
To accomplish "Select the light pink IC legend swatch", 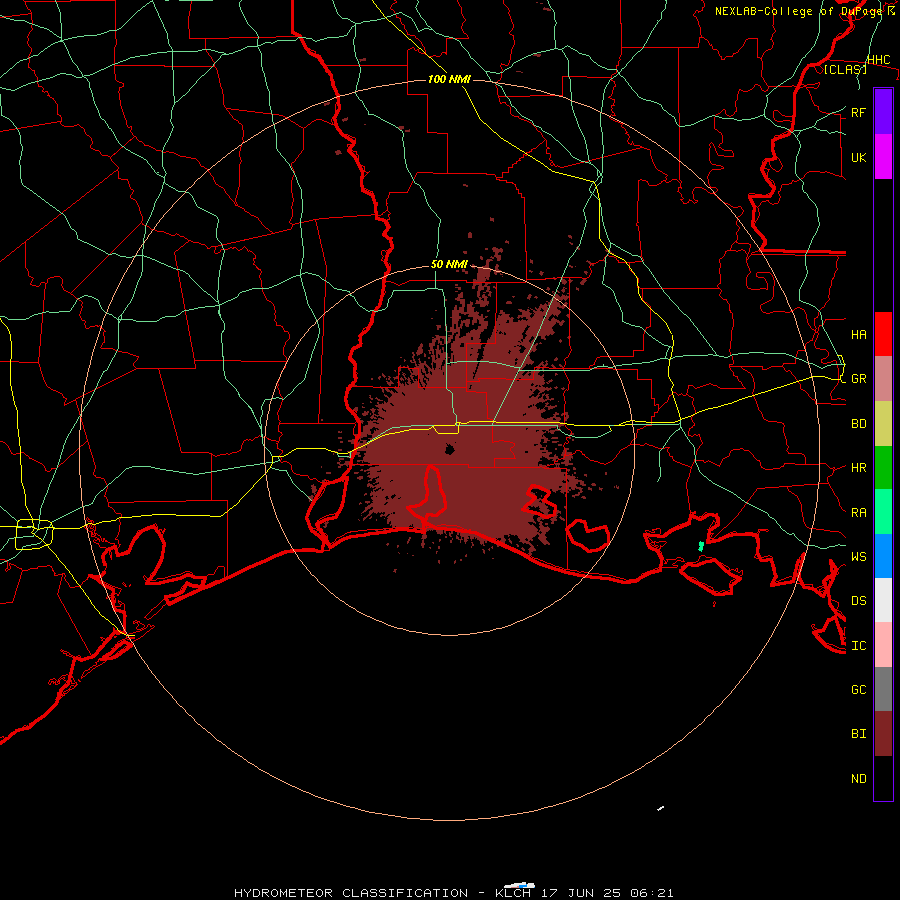I will (883, 645).
